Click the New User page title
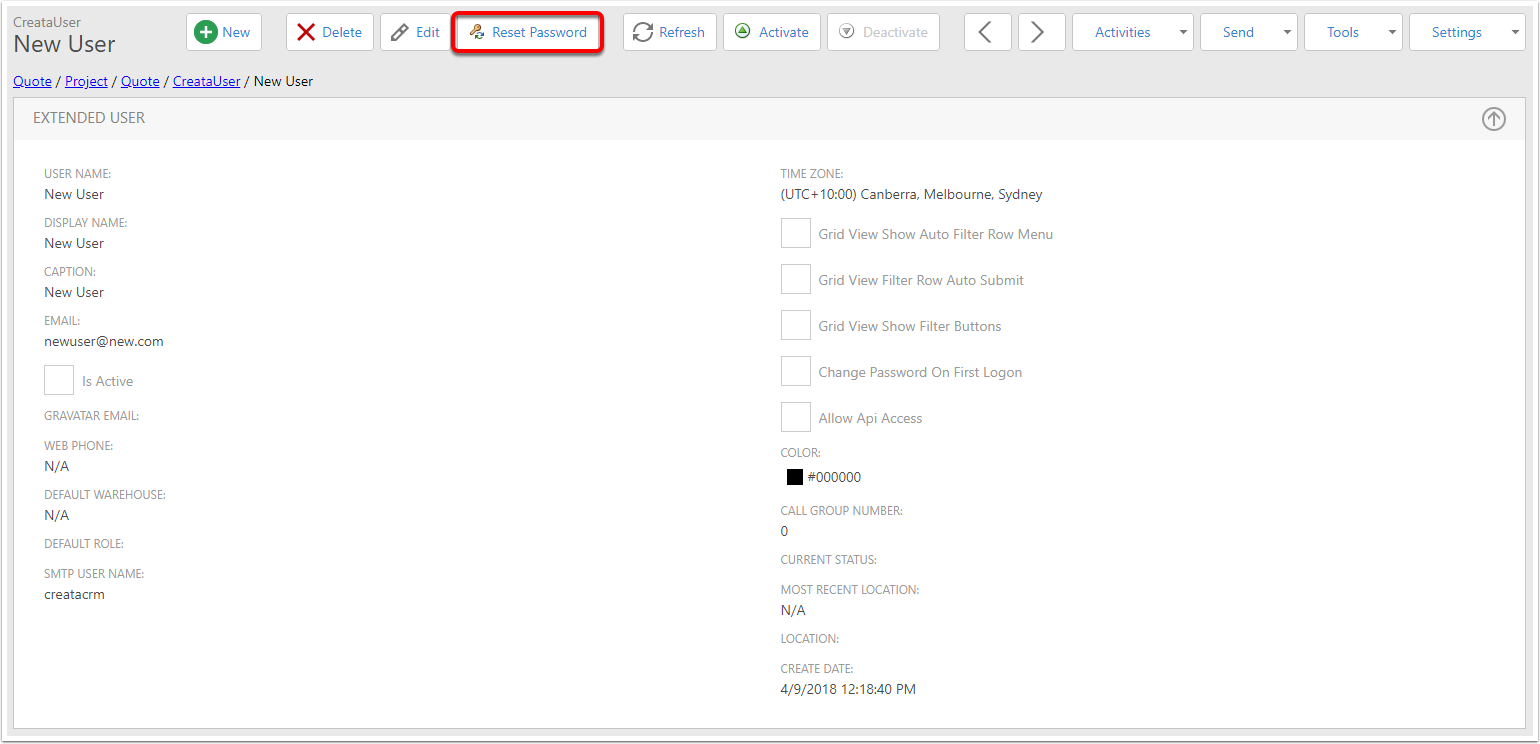 pos(64,44)
